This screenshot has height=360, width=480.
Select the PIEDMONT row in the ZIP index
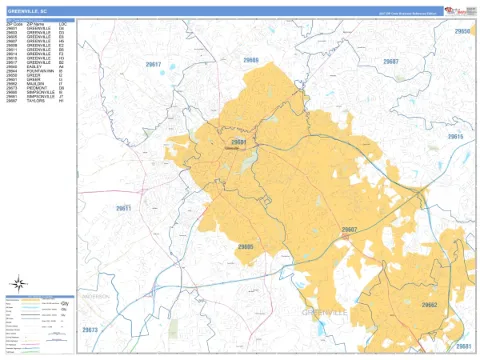point(35,88)
